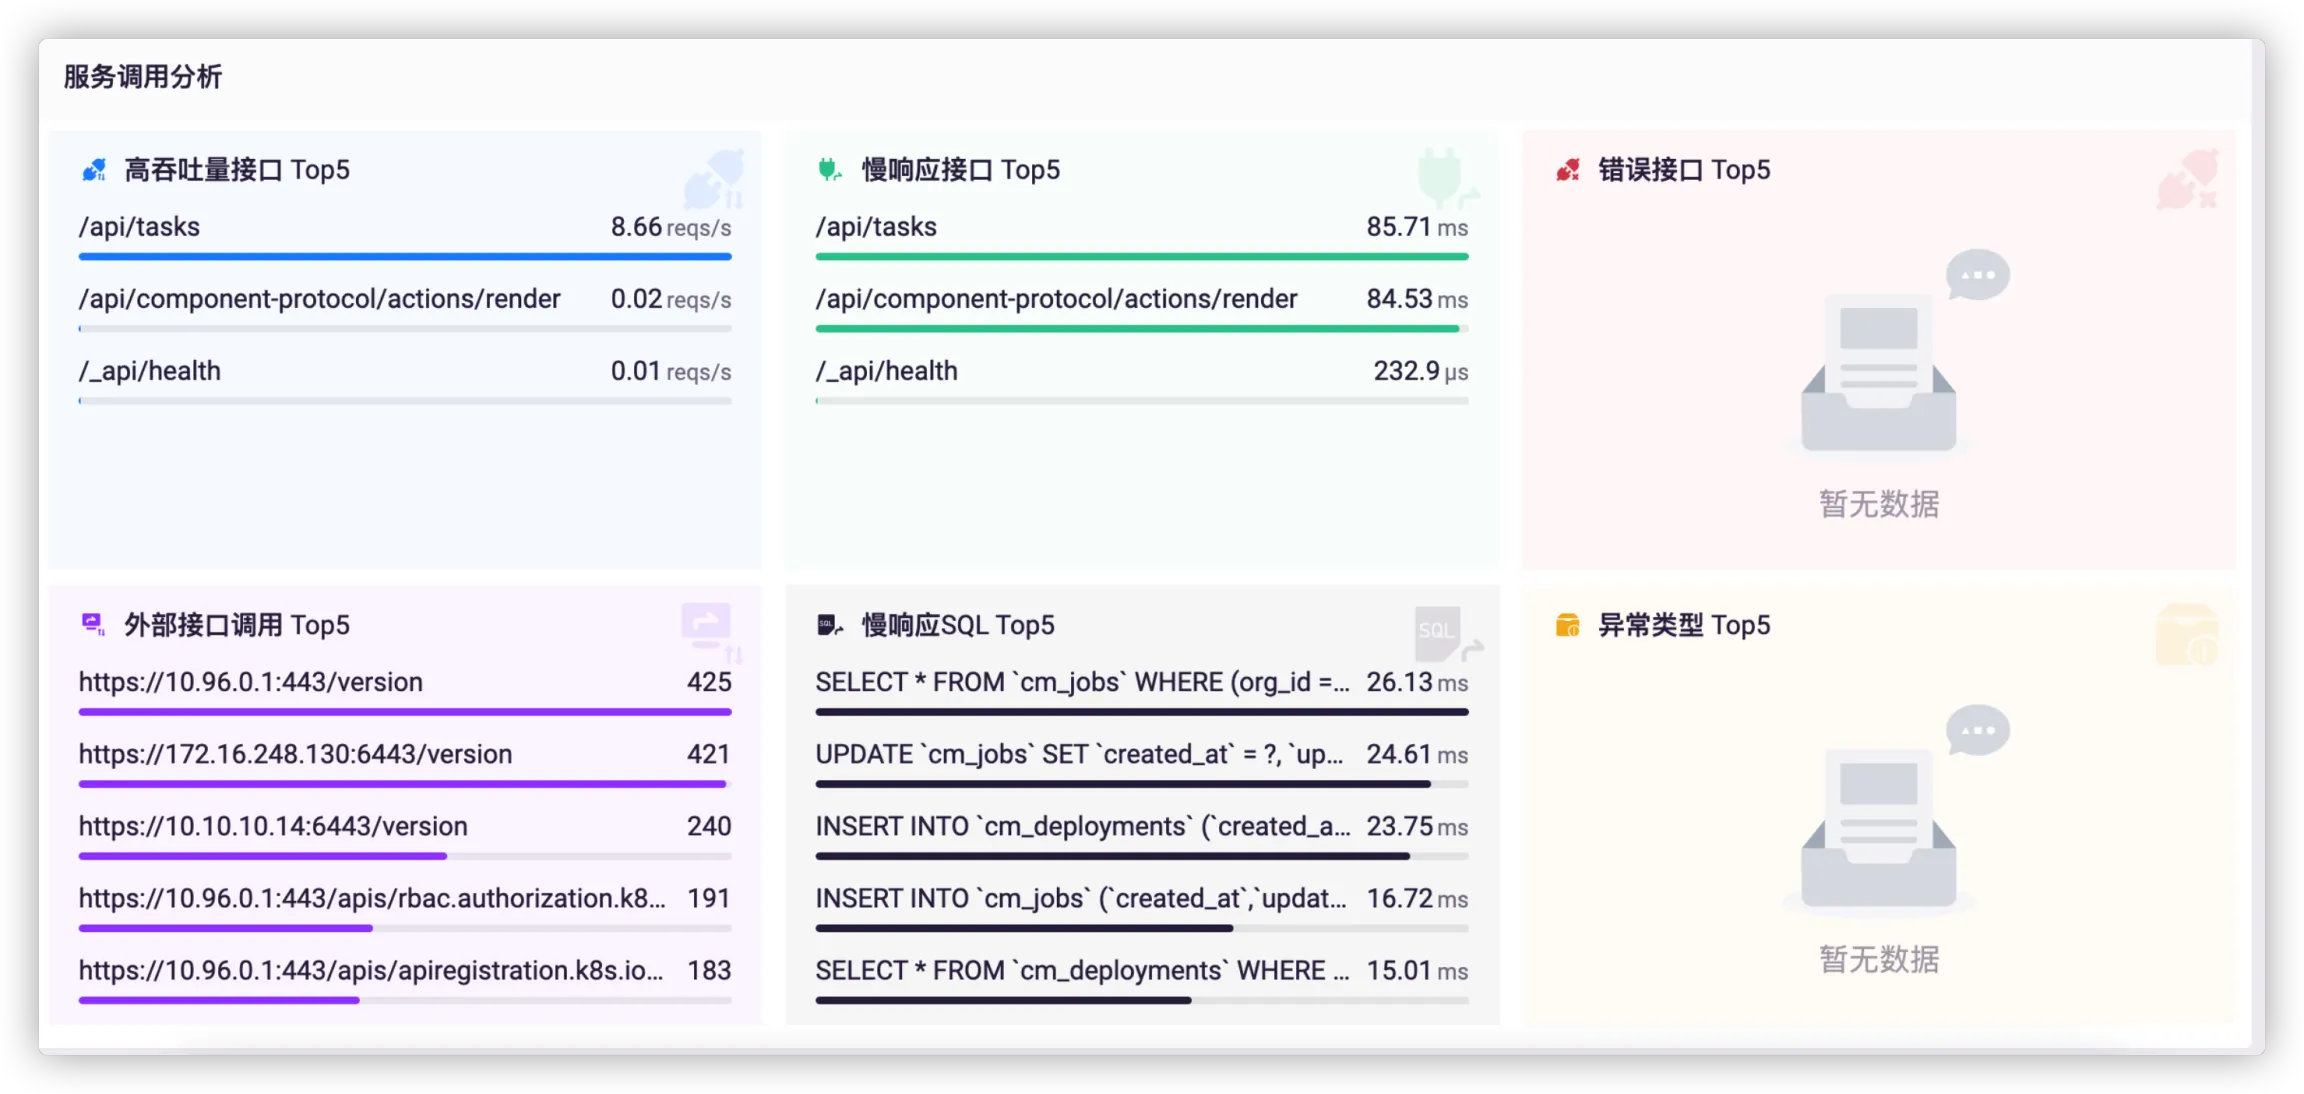Click the orange exception type icon

1567,626
